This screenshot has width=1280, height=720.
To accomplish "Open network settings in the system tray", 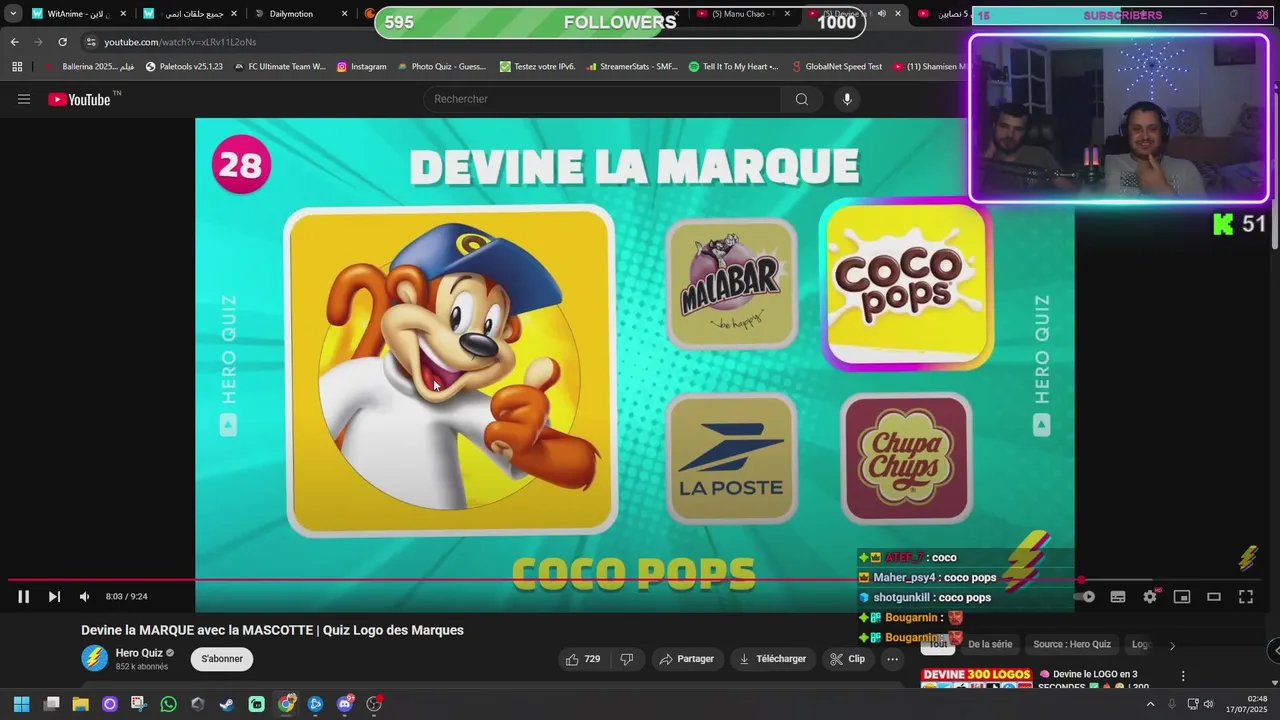I will coord(1192,704).
